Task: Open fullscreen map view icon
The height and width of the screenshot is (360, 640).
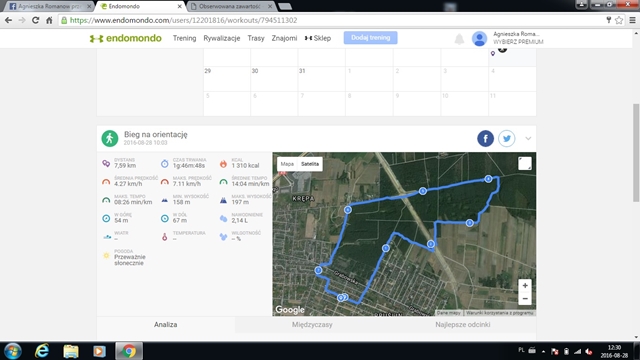Action: (x=524, y=163)
